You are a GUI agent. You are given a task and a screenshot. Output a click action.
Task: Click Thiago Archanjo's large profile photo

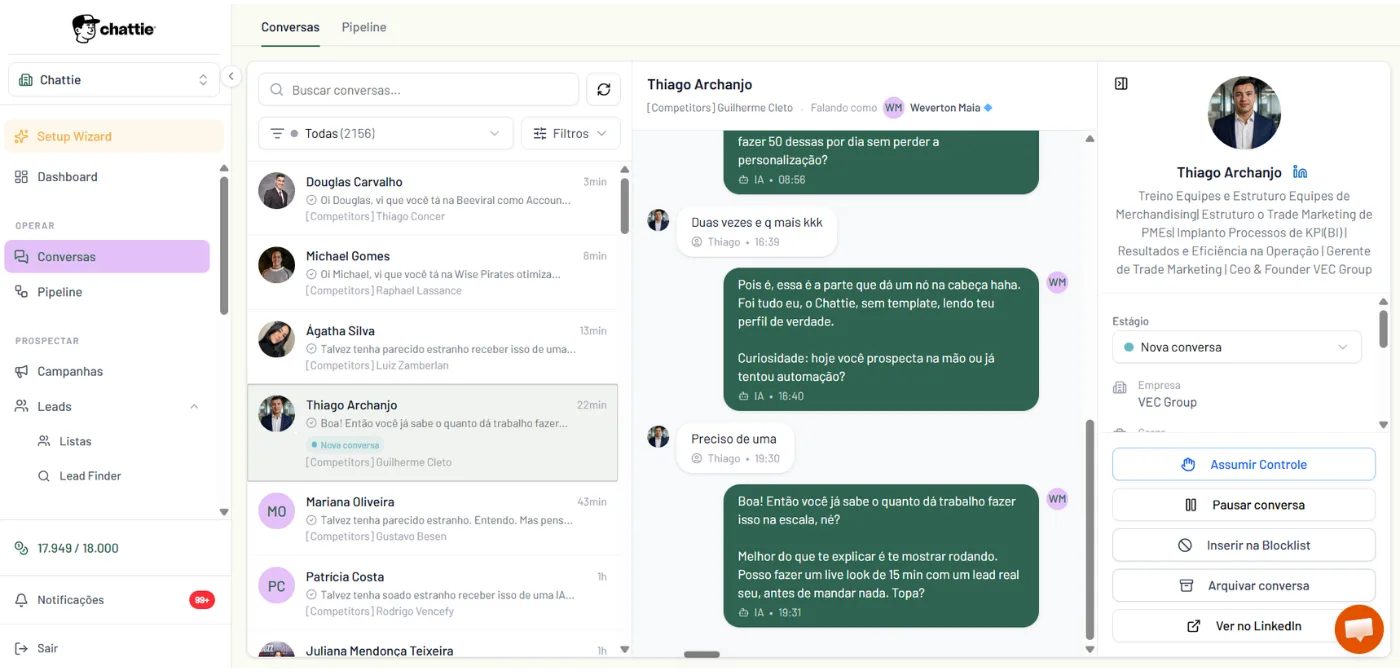tap(1244, 113)
